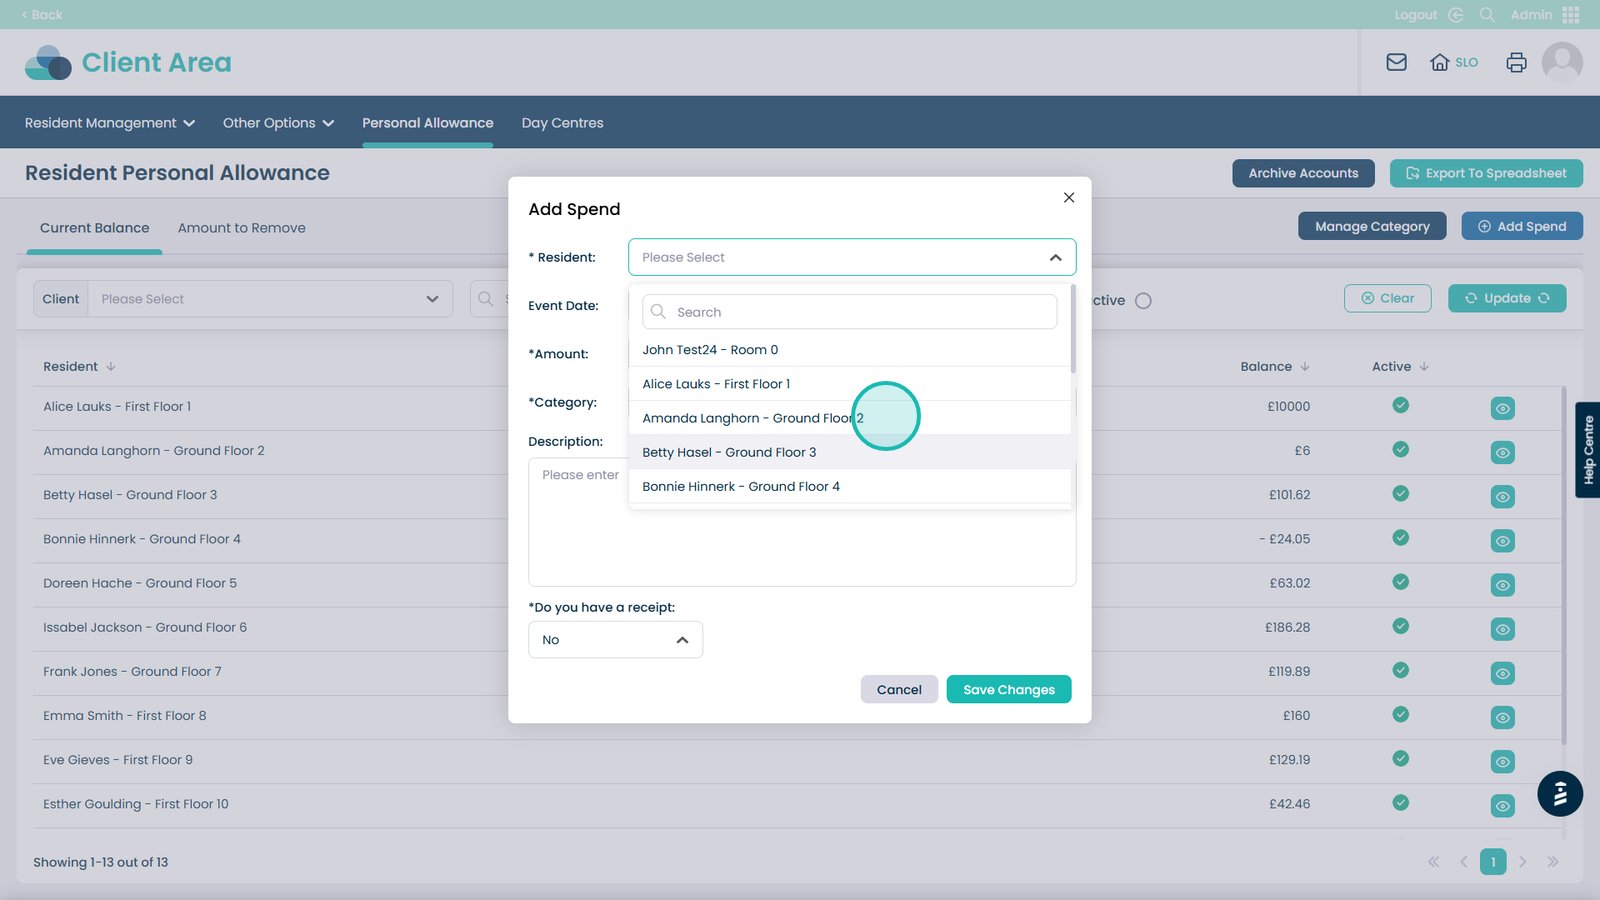The height and width of the screenshot is (900, 1600).
Task: Collapse the Resident dropdown in Add Spend
Action: [x=1055, y=258]
